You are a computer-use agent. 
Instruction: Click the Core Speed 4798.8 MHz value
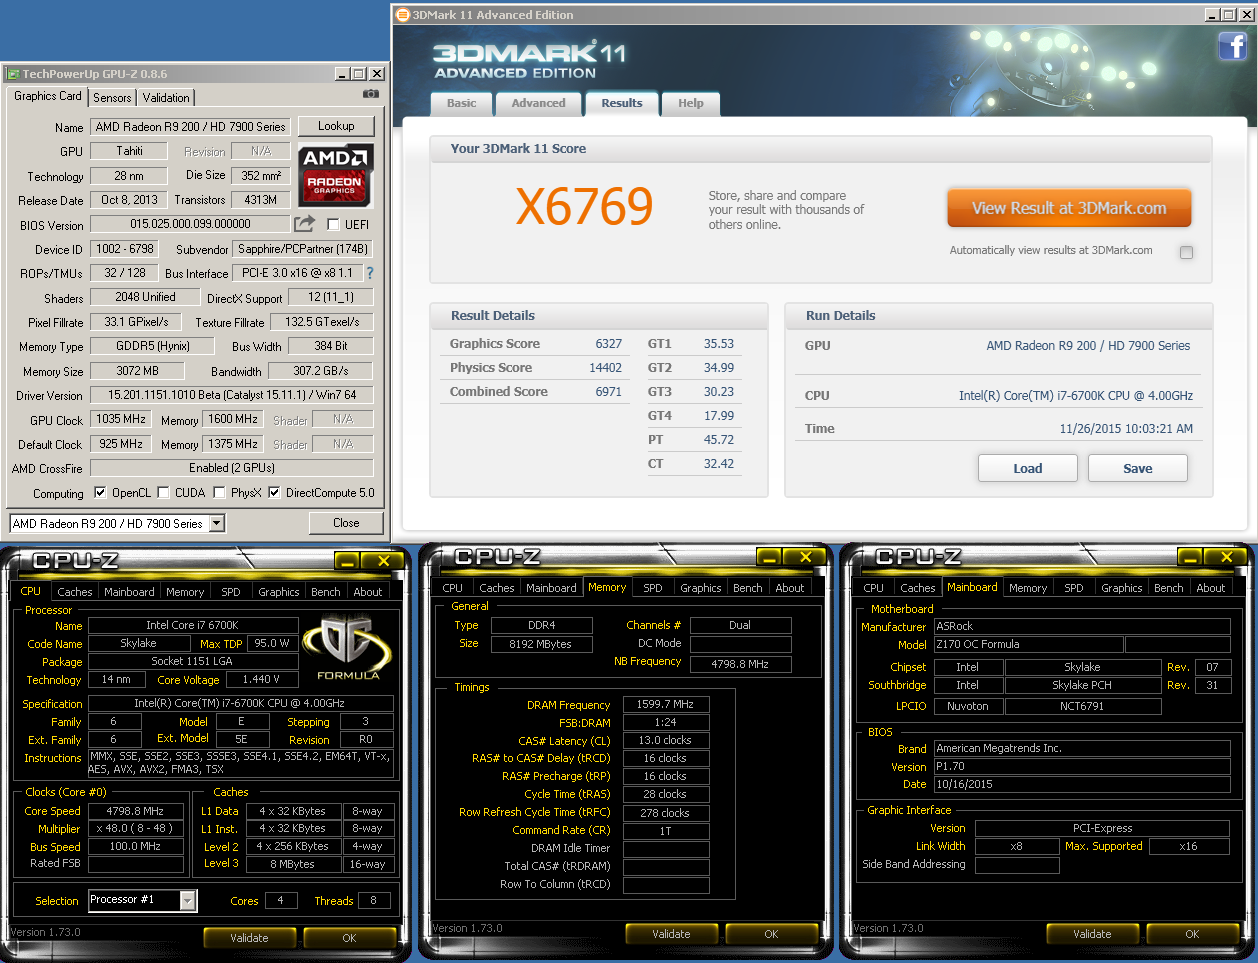136,811
